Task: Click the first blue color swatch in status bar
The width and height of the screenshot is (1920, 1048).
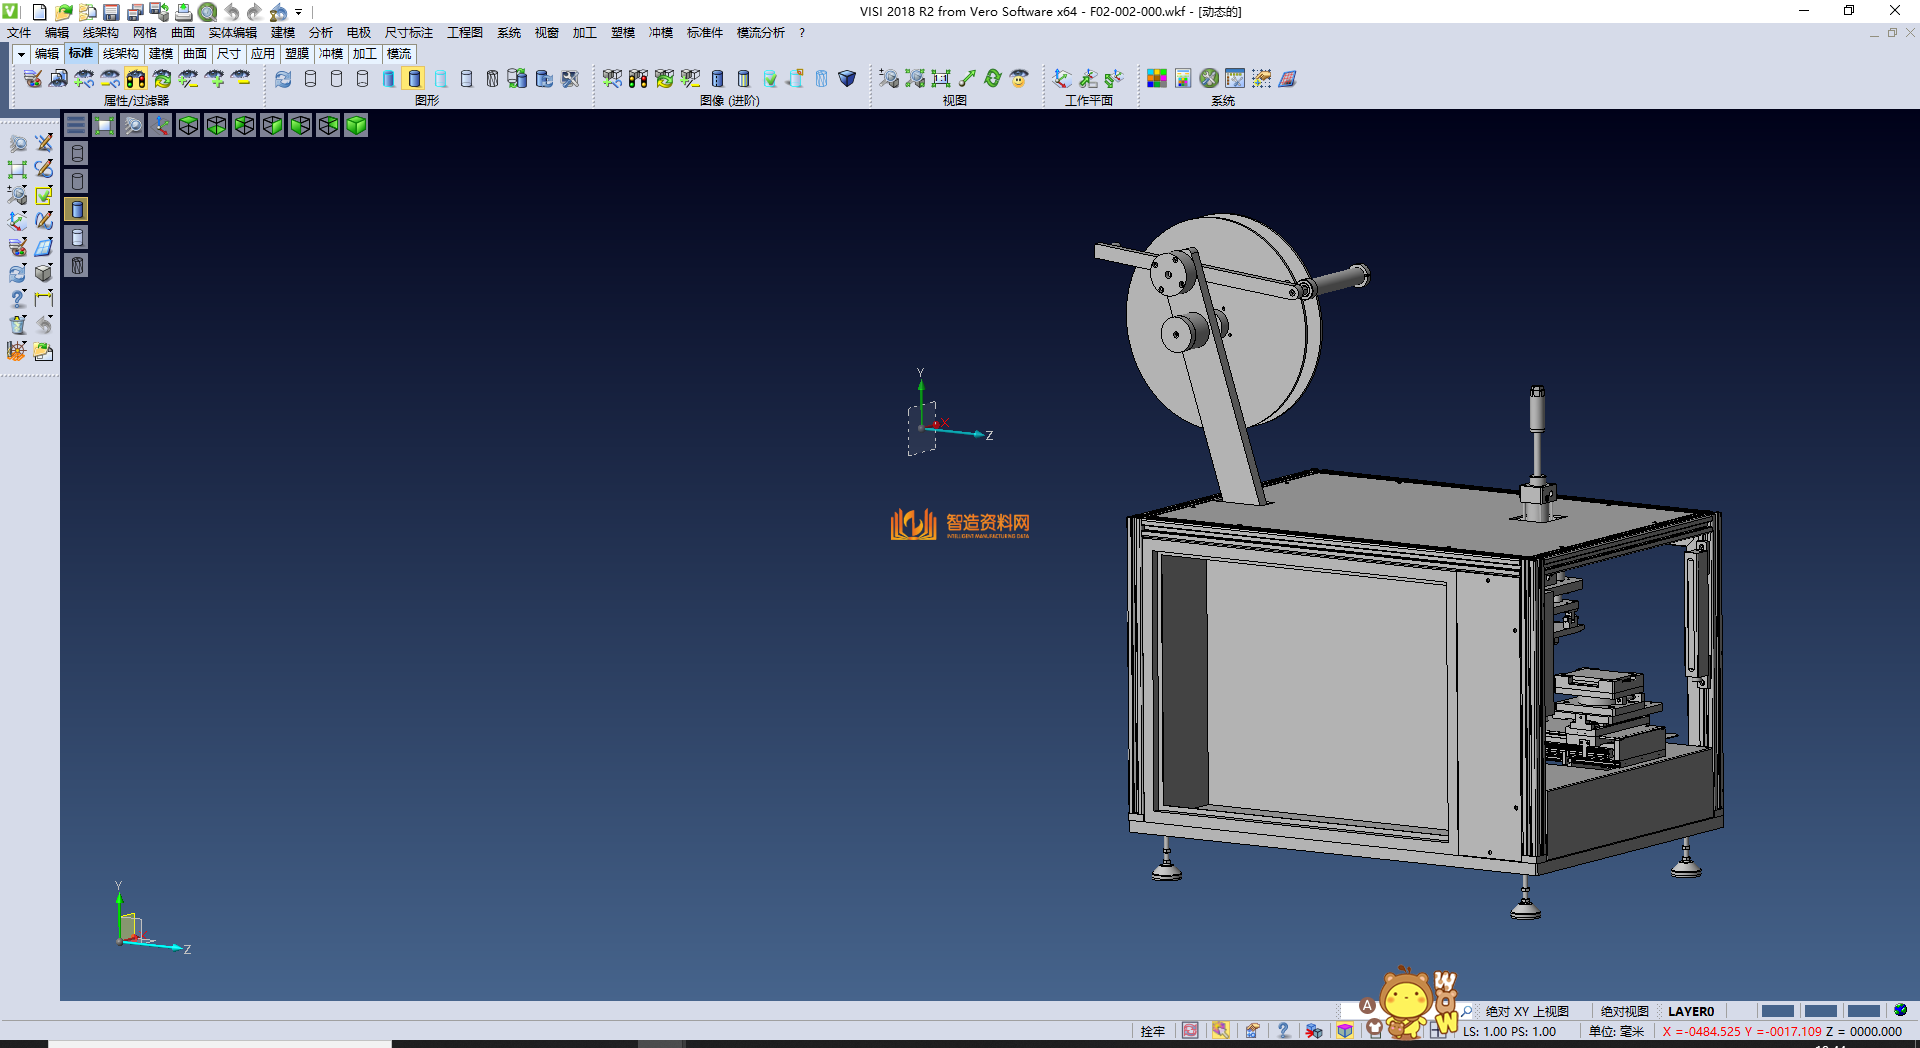Action: pos(1777,1011)
